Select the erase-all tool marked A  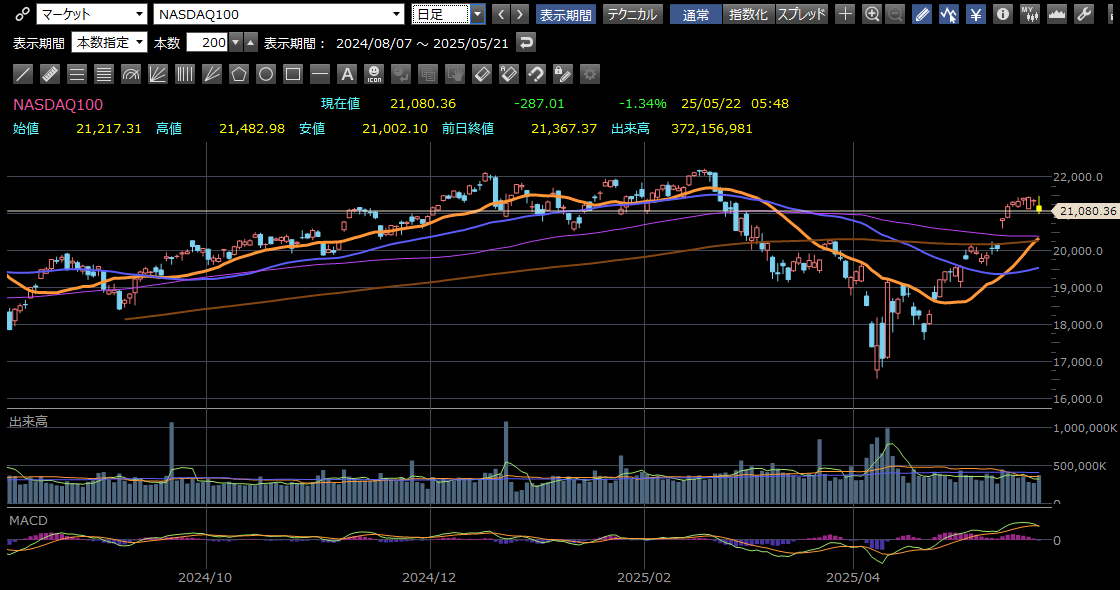click(509, 74)
